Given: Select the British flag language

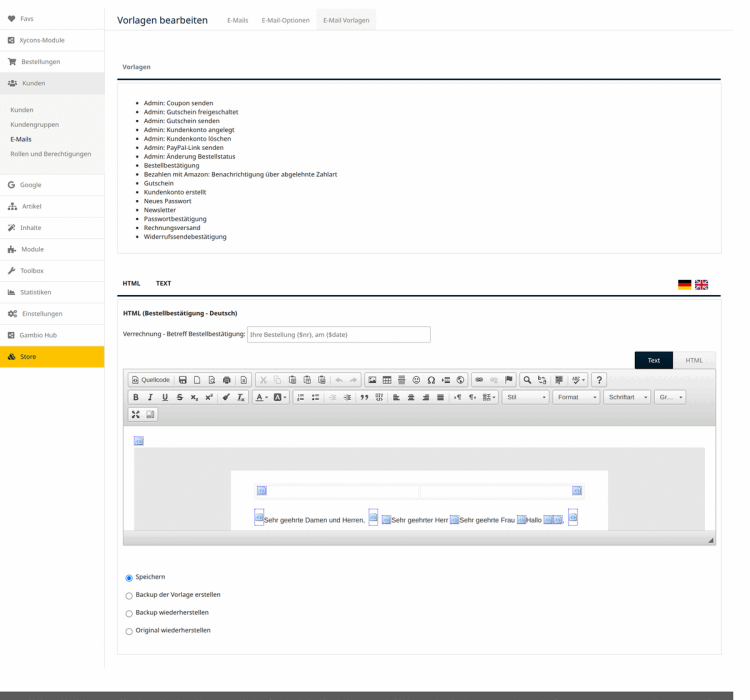Looking at the screenshot, I should coord(701,285).
